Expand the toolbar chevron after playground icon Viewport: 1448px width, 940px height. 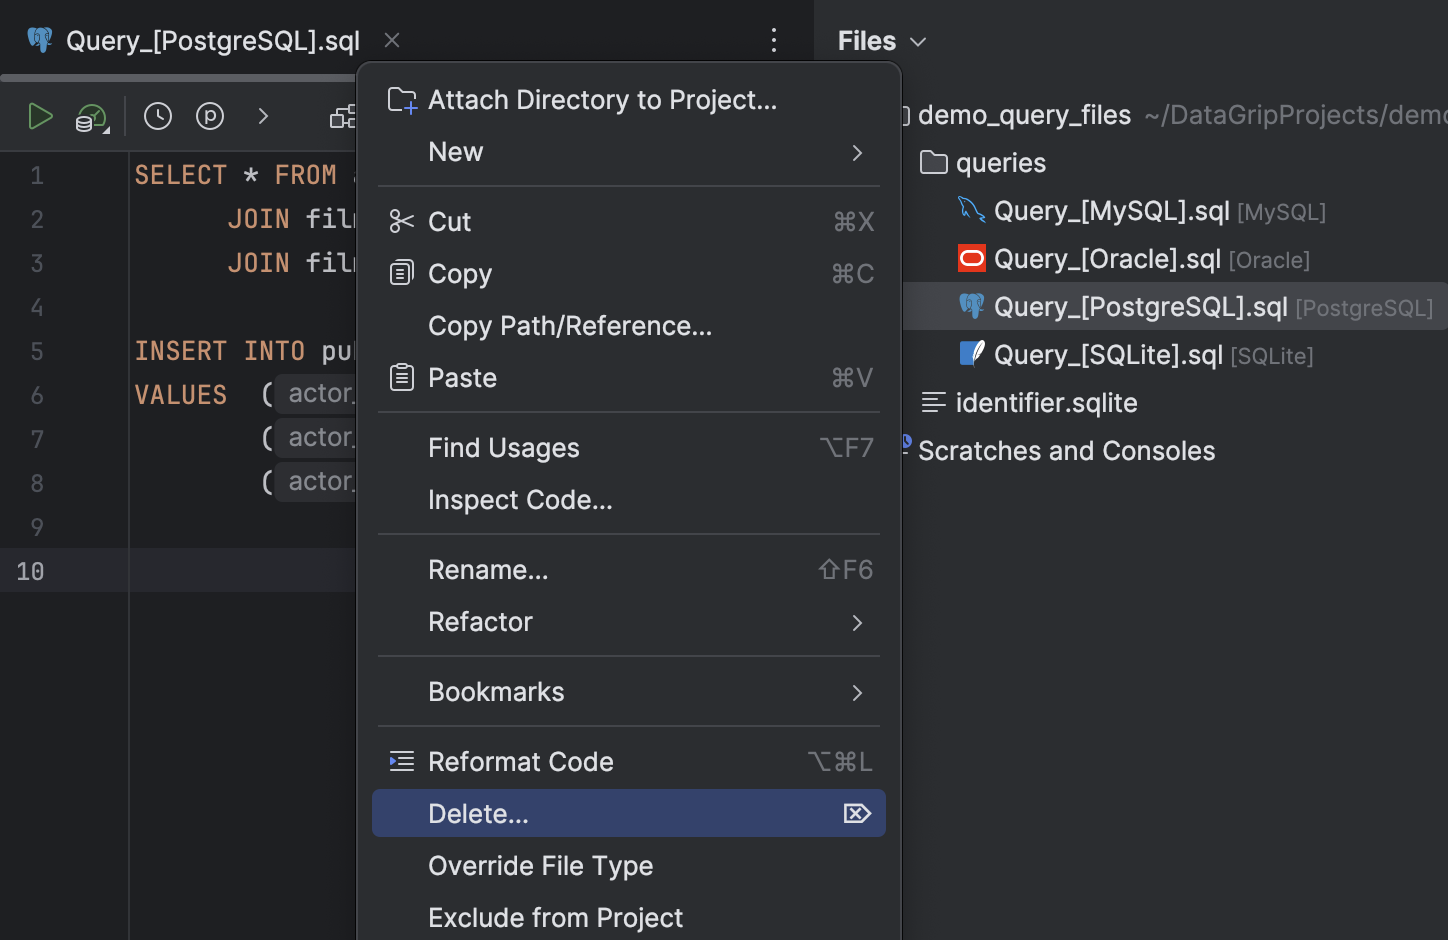[263, 117]
